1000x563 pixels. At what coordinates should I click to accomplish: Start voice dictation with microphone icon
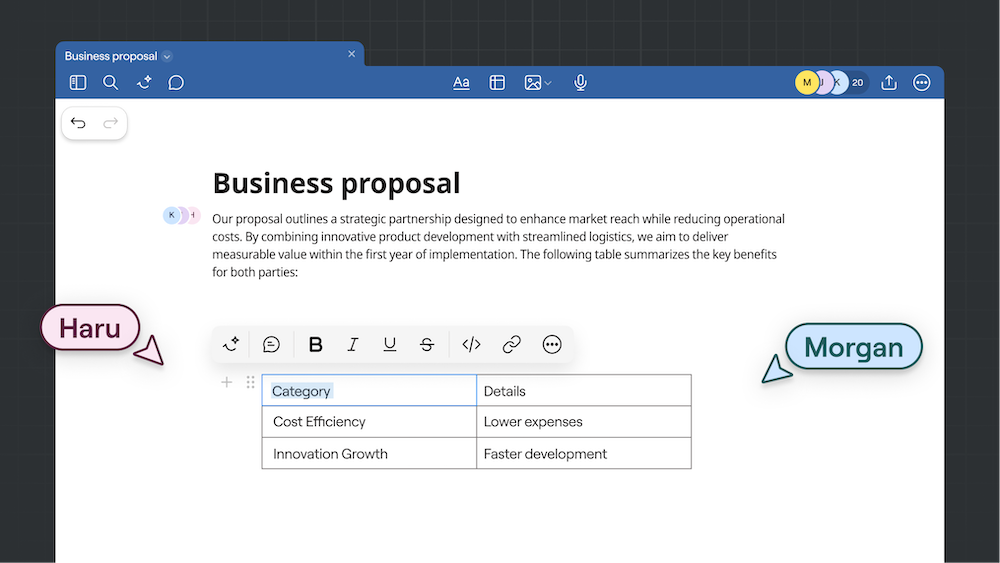[x=580, y=83]
